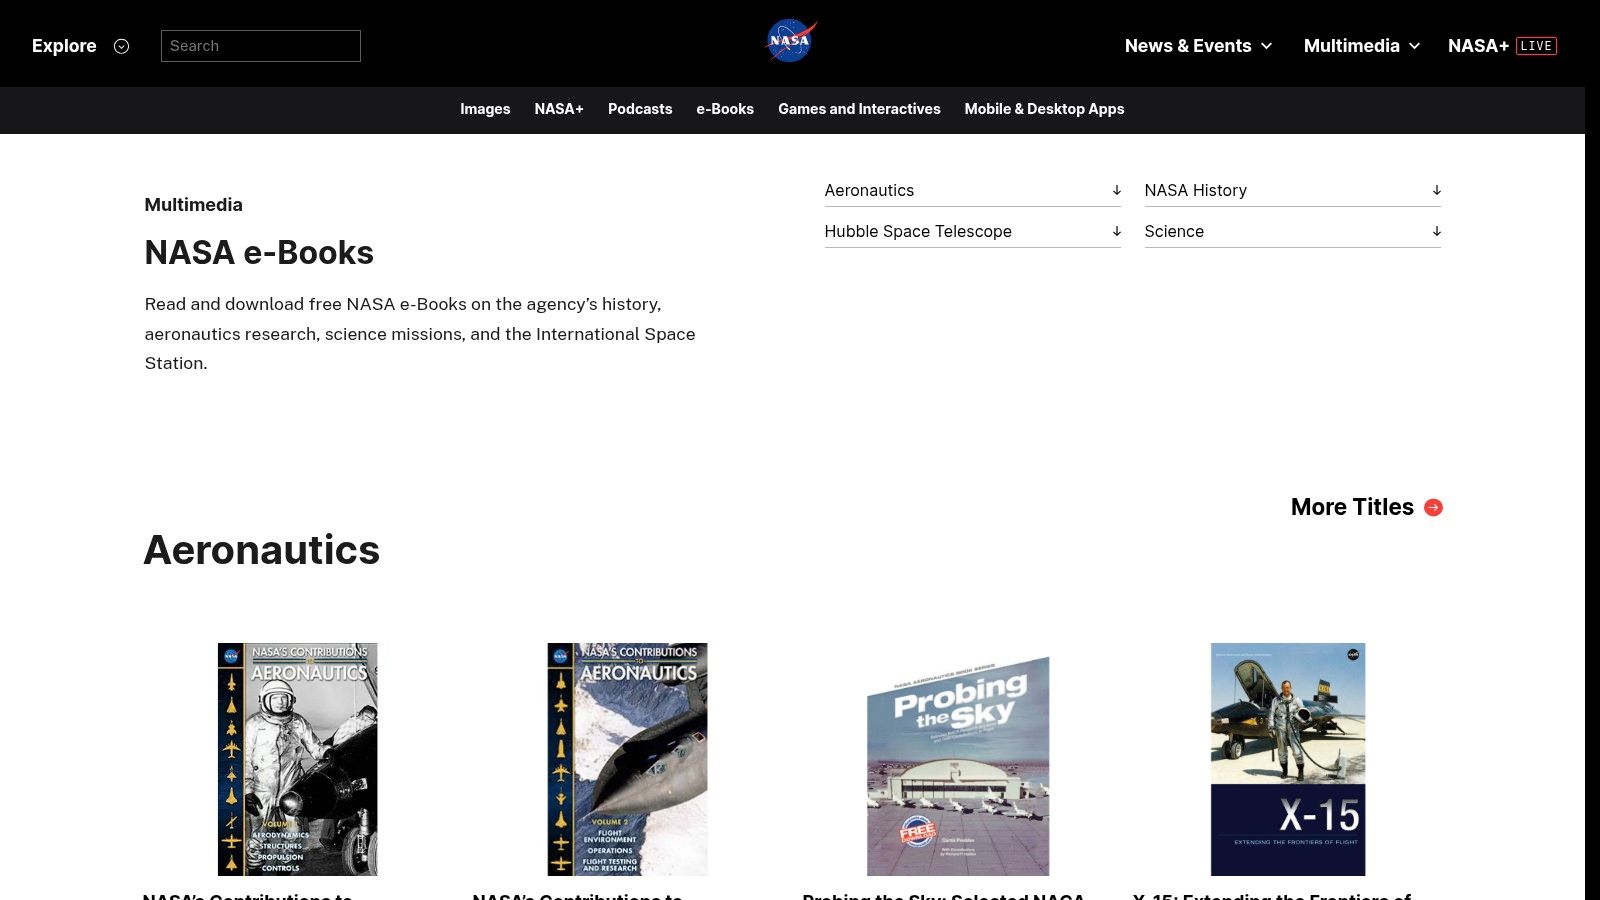Open the Images tab
1600x900 pixels.
tap(485, 109)
